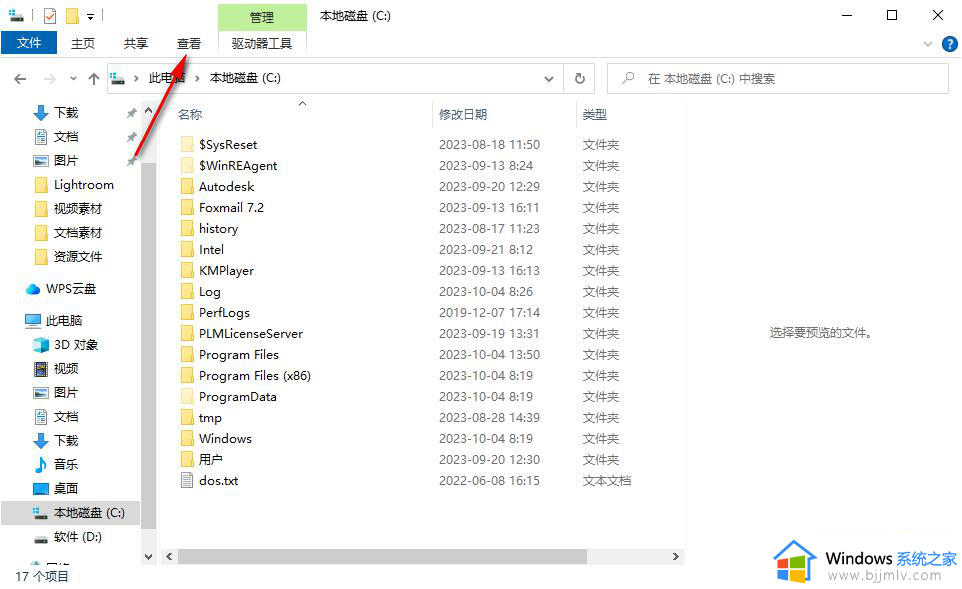Select the $WinREAgent folder

coord(237,166)
